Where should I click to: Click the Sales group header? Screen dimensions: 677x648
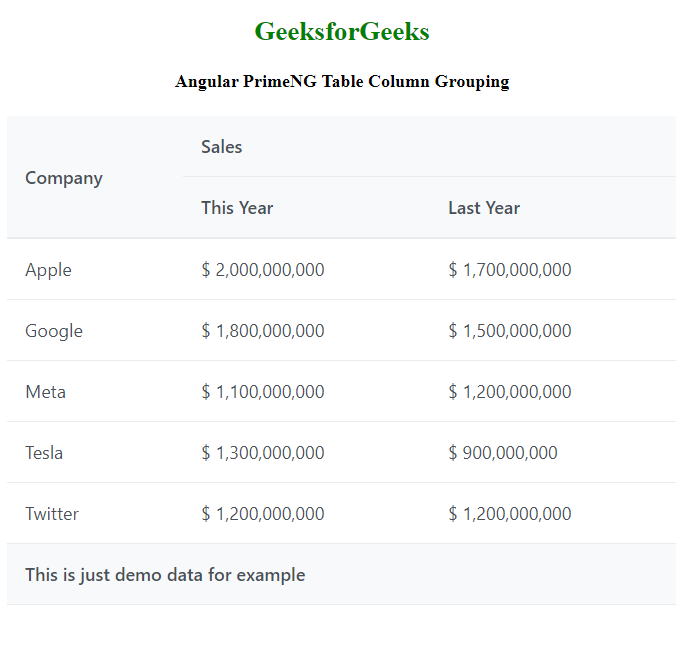(222, 147)
